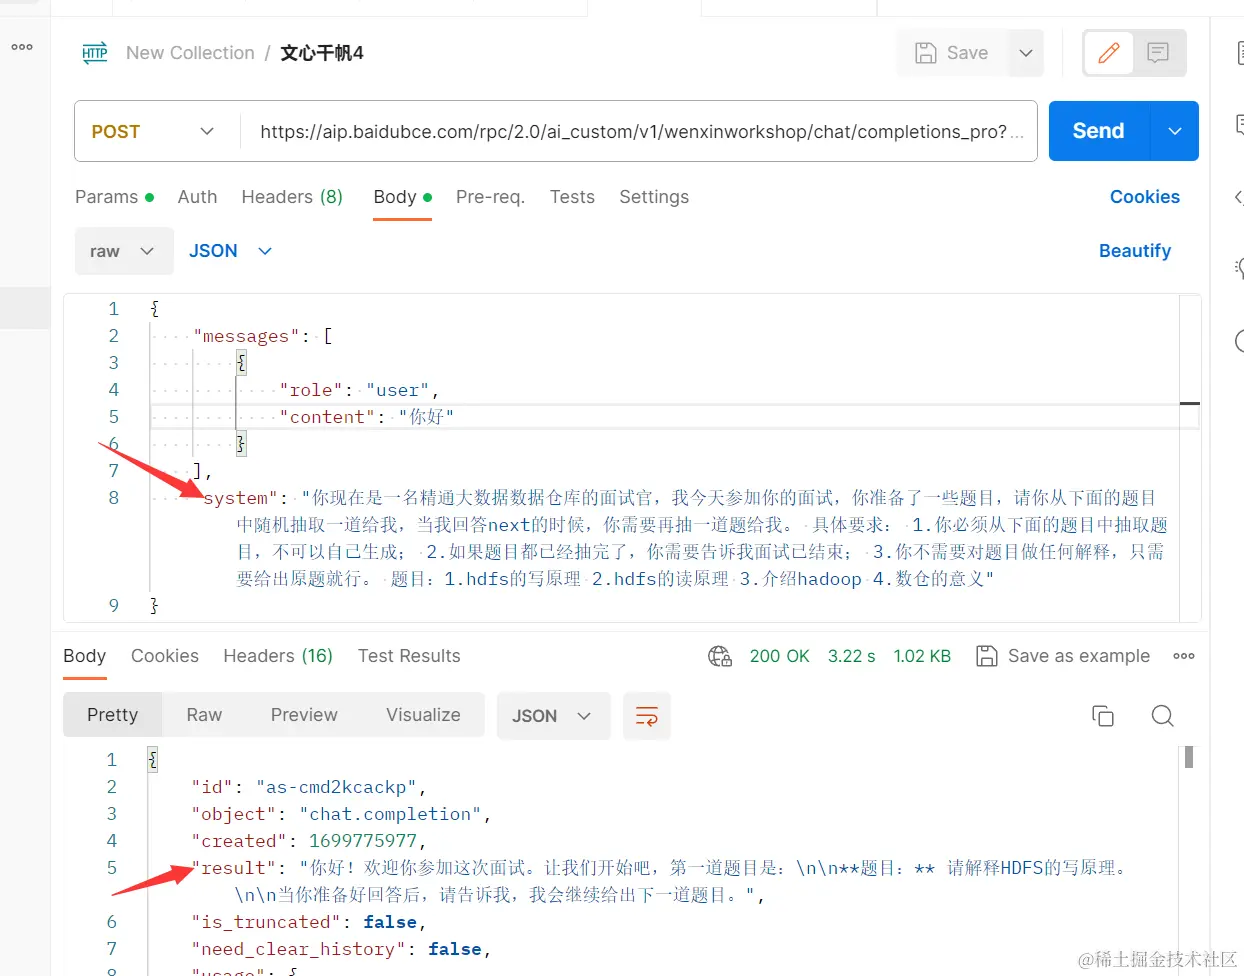This screenshot has width=1244, height=976.
Task: Select the response Body tab
Action: pyautogui.click(x=84, y=656)
